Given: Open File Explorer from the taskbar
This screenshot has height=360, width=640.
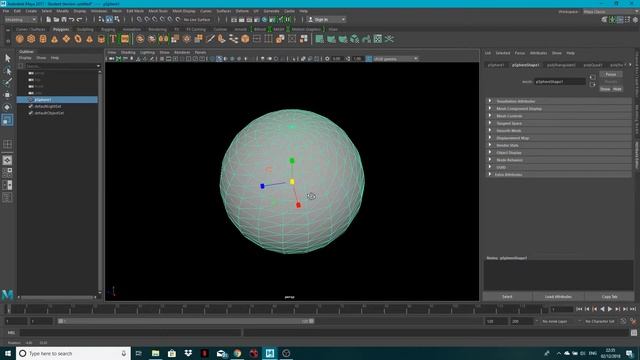Looking at the screenshot, I should 156,353.
